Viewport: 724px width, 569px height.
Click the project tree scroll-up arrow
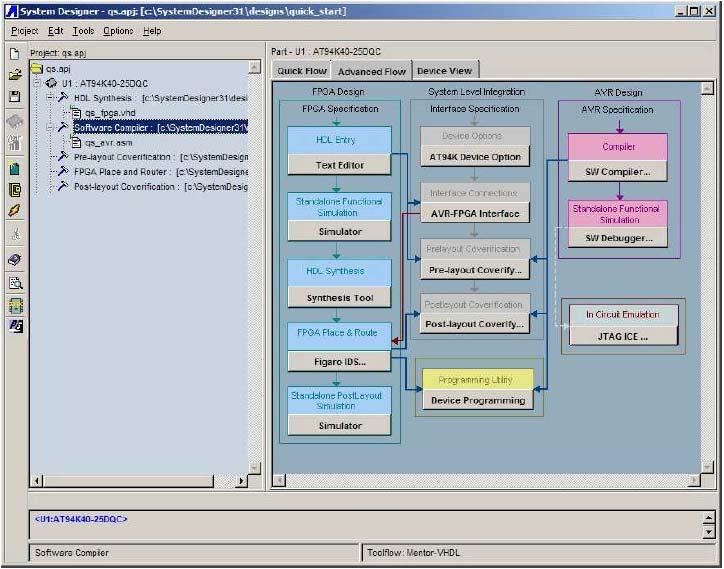254,67
